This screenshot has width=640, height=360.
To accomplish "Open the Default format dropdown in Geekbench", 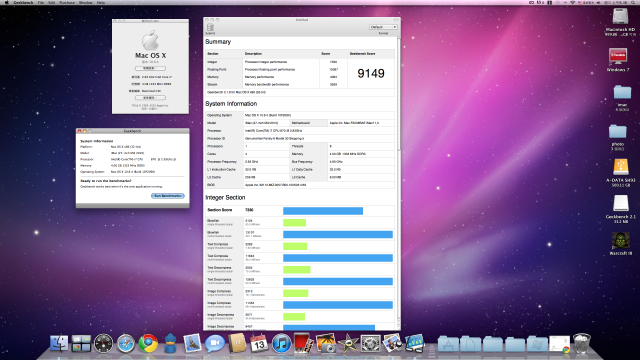I will pos(383,27).
